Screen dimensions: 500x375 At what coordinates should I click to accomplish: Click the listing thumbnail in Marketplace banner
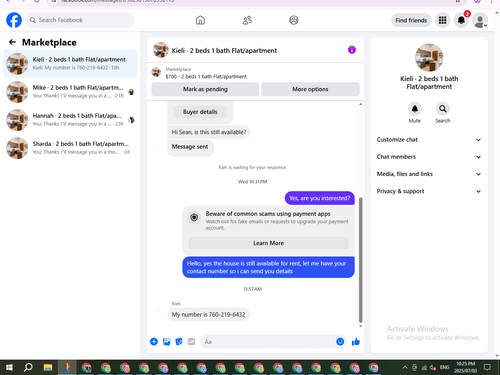tap(156, 72)
